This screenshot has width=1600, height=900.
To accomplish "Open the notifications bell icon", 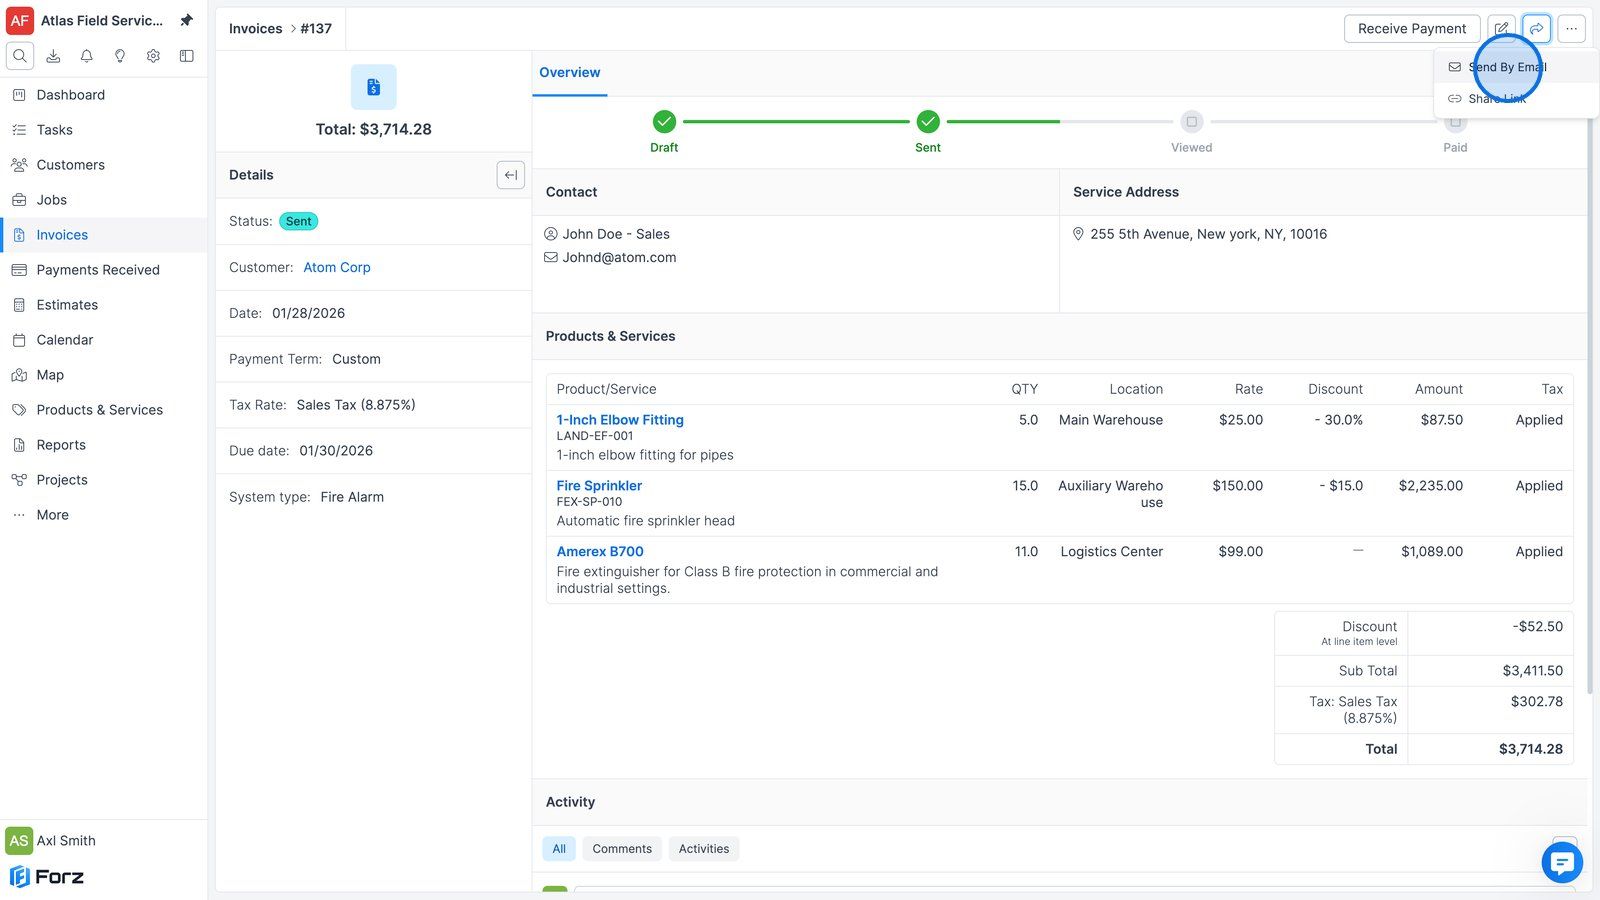I will (x=87, y=56).
